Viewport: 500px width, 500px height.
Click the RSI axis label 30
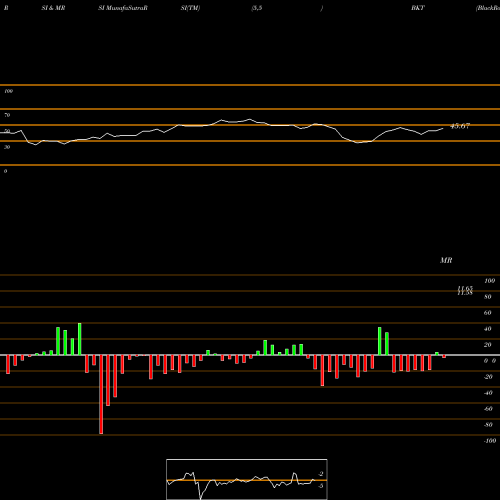click(x=7, y=147)
